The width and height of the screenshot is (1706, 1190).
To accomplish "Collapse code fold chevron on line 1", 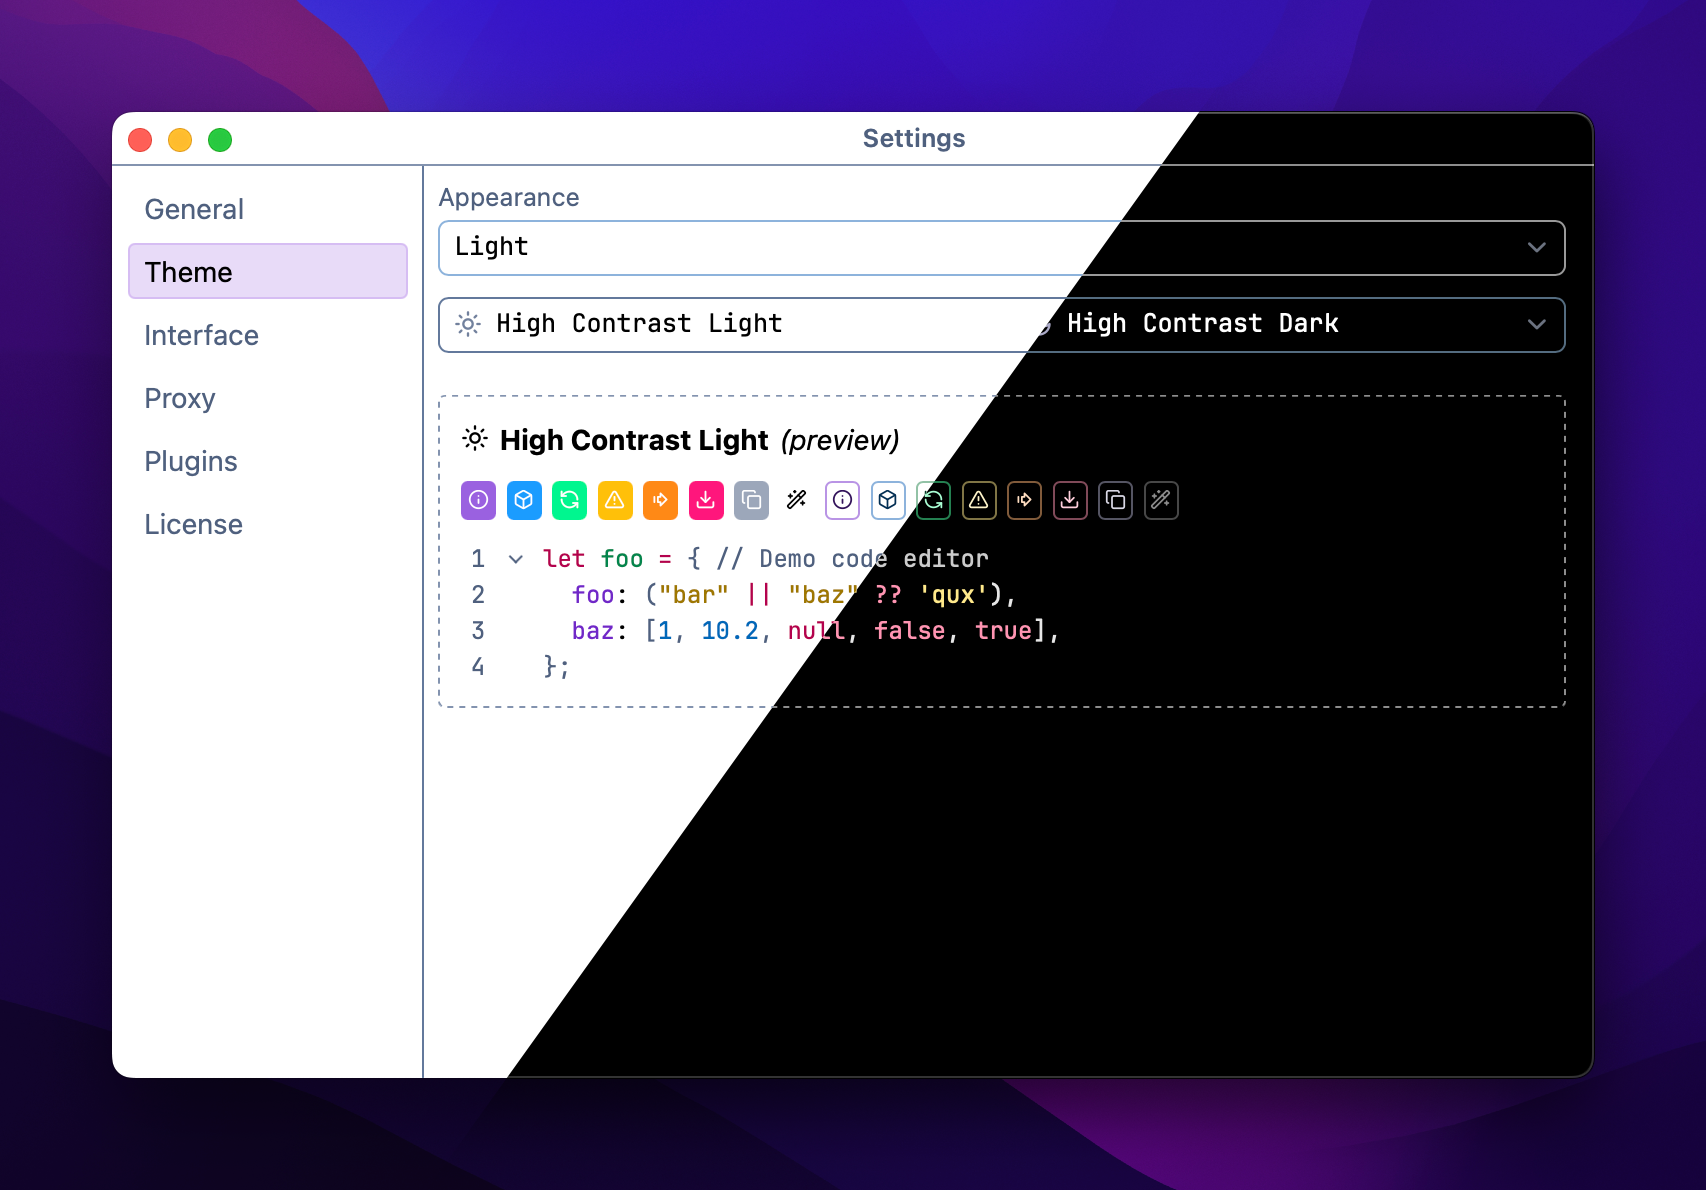I will (516, 559).
